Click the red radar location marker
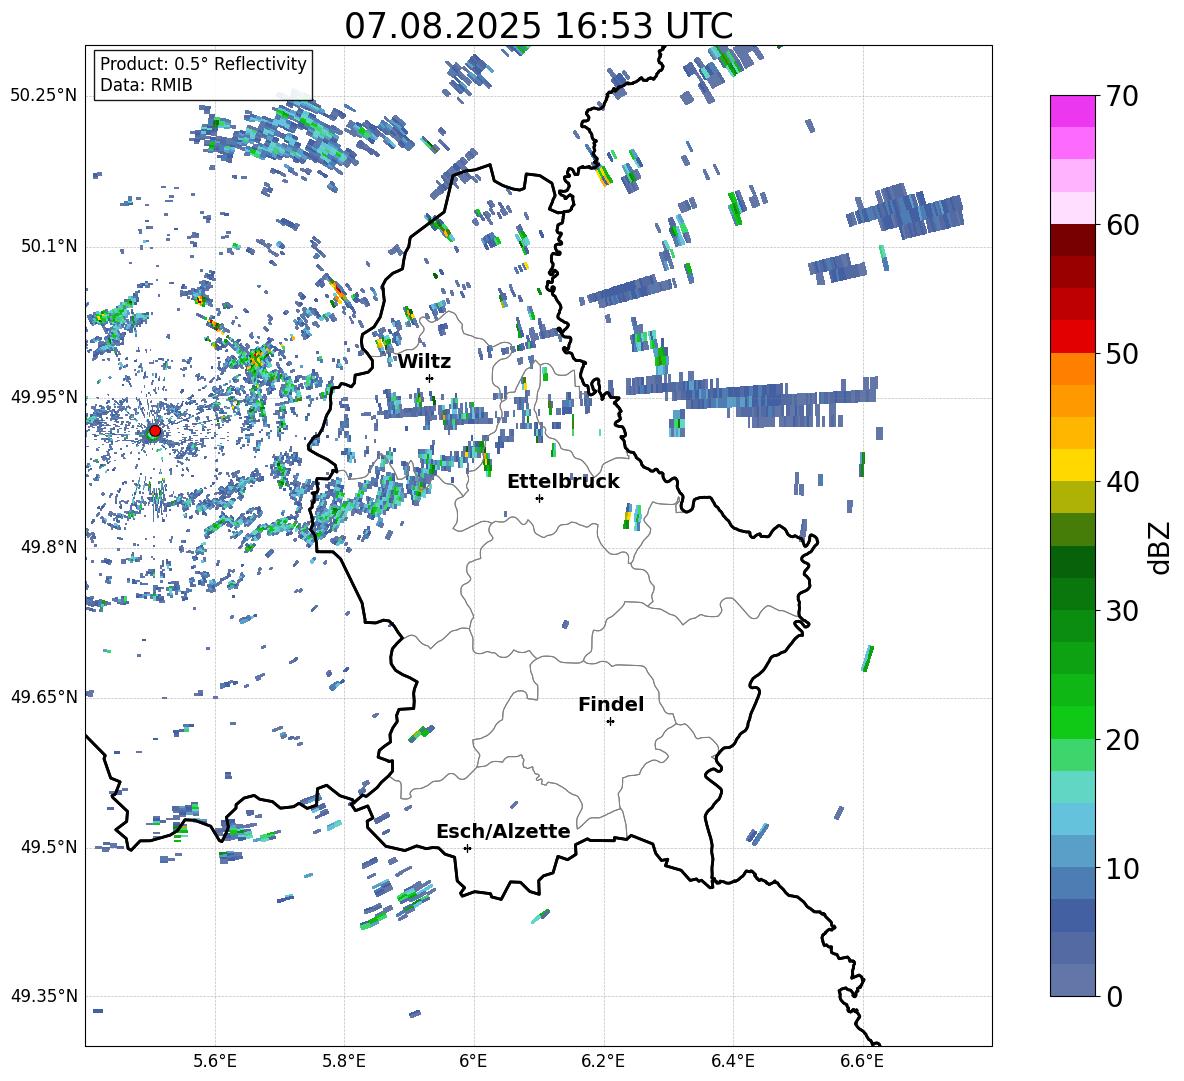 (155, 431)
